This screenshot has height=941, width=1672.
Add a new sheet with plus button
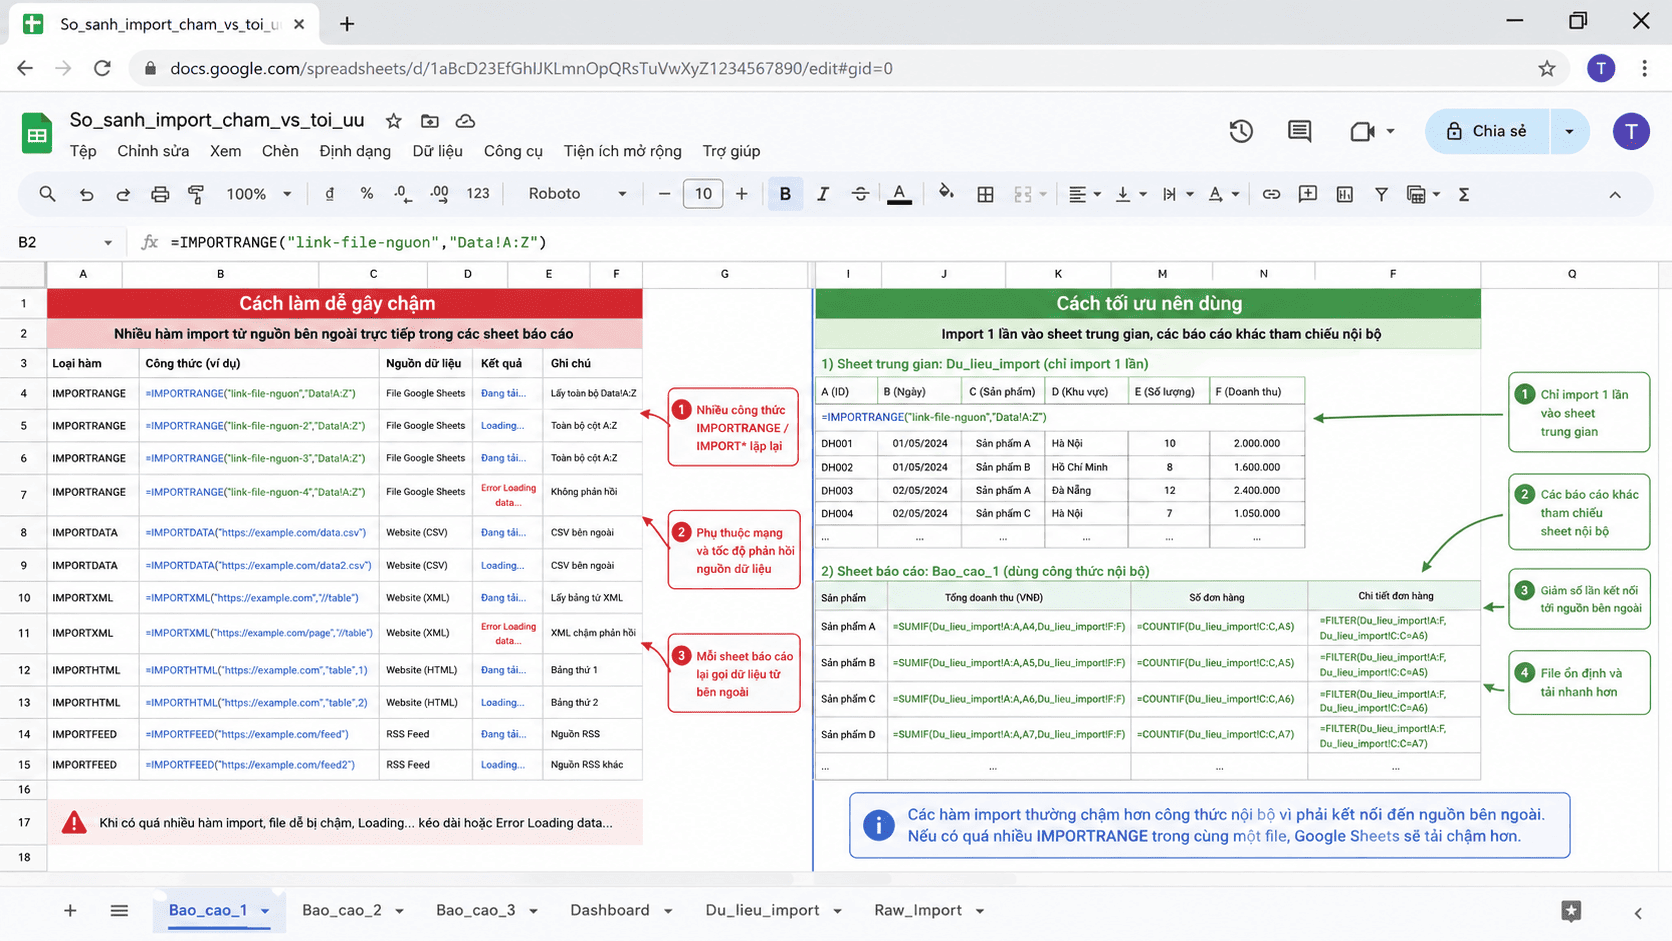point(70,910)
